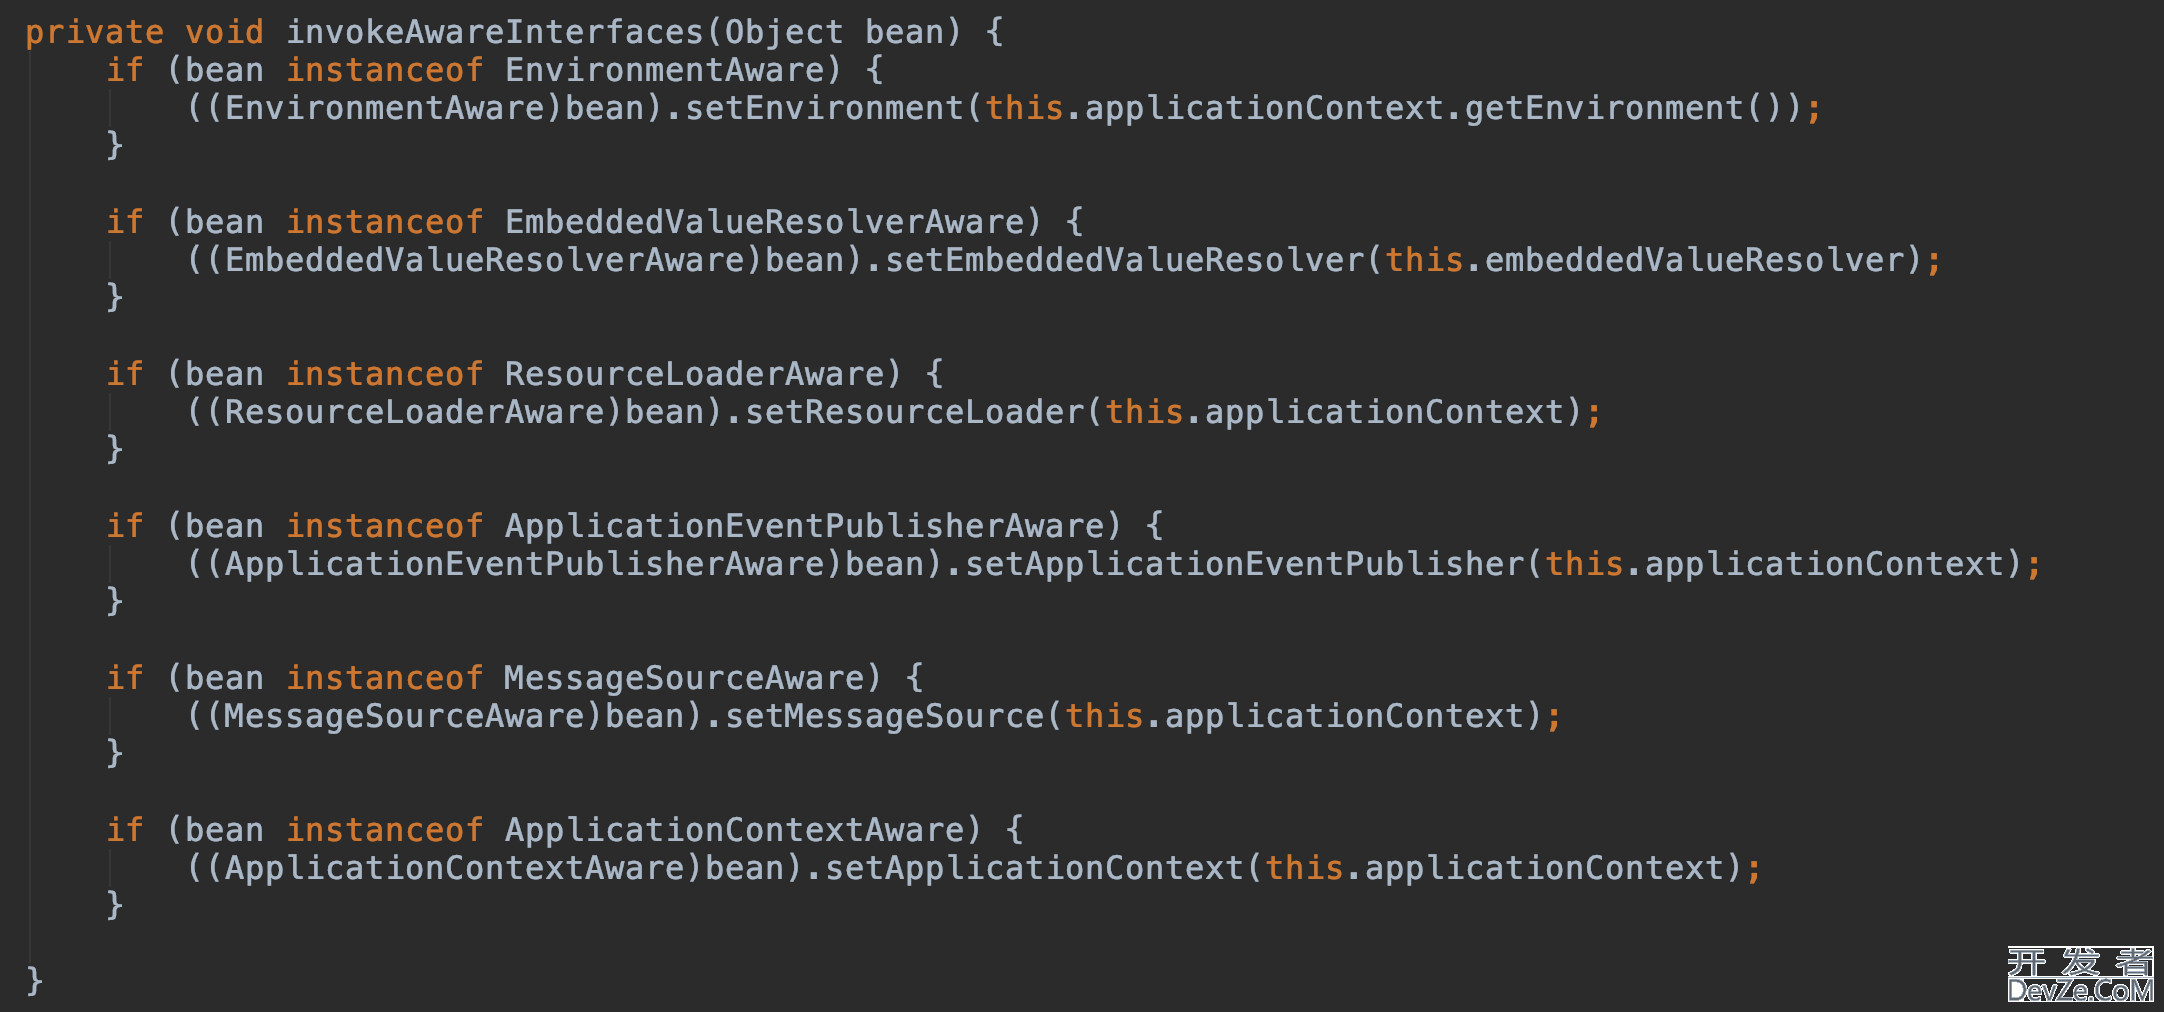Click the setEnvironment method call
Screen dimensions: 2164x1012
(x=825, y=108)
